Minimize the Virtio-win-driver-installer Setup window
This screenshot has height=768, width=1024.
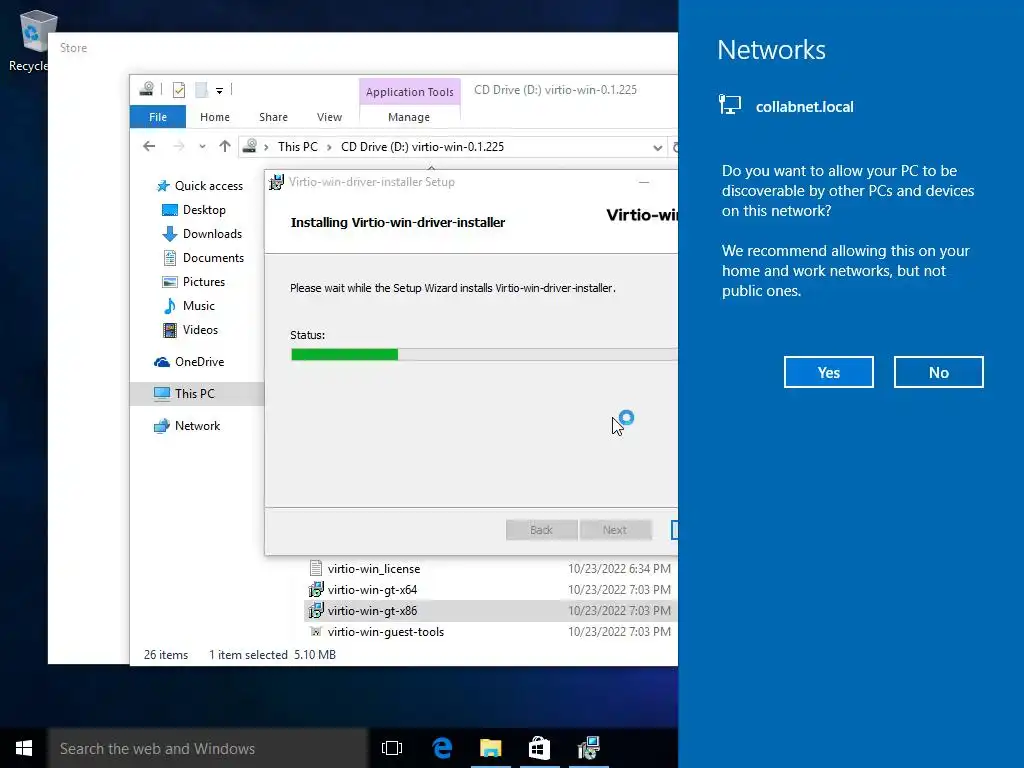click(x=644, y=182)
